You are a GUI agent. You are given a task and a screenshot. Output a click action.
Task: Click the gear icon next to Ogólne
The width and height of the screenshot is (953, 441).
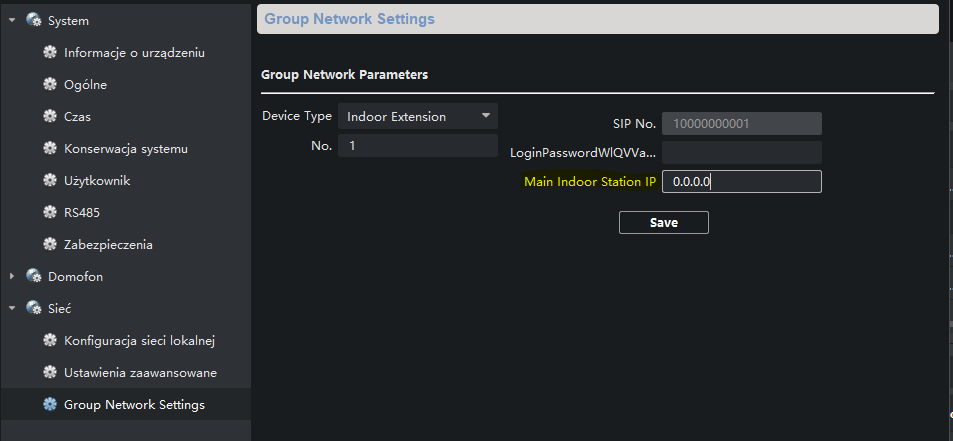click(50, 84)
